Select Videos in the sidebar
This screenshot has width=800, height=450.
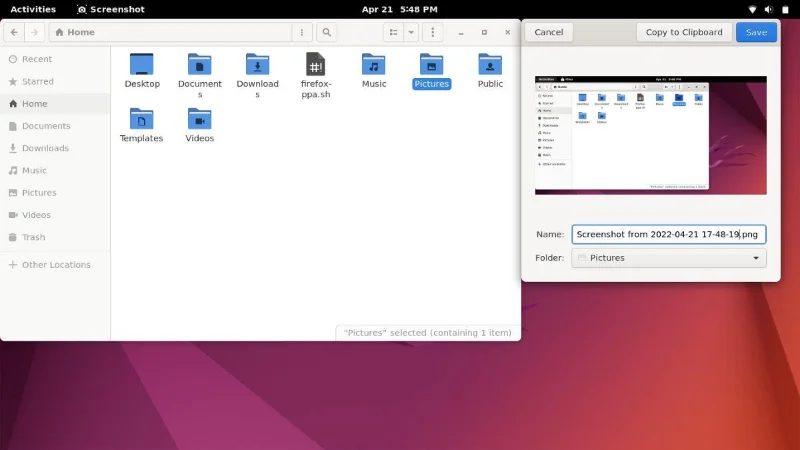pyautogui.click(x=55, y=215)
